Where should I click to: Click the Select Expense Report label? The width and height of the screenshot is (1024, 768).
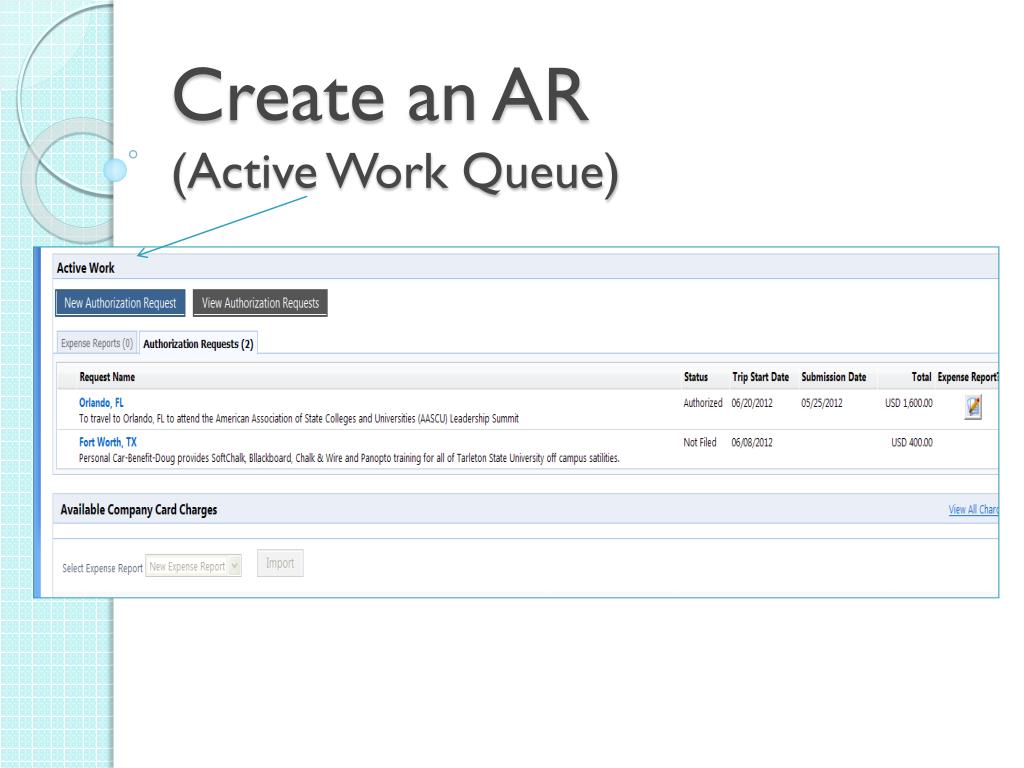(x=102, y=568)
